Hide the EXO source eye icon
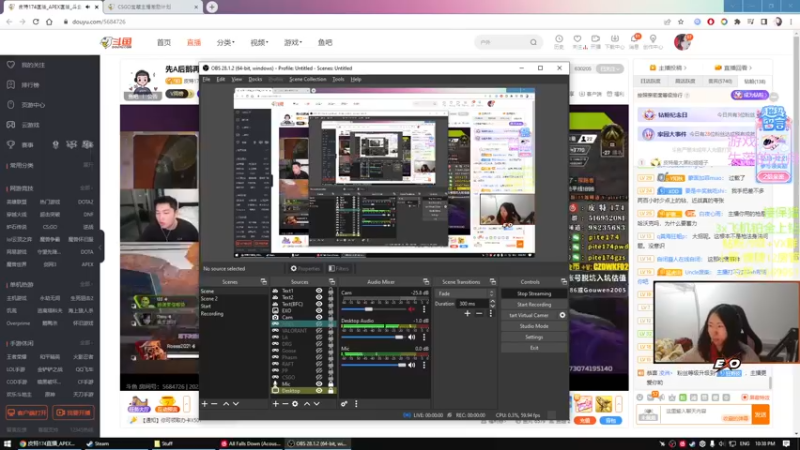 click(x=319, y=311)
